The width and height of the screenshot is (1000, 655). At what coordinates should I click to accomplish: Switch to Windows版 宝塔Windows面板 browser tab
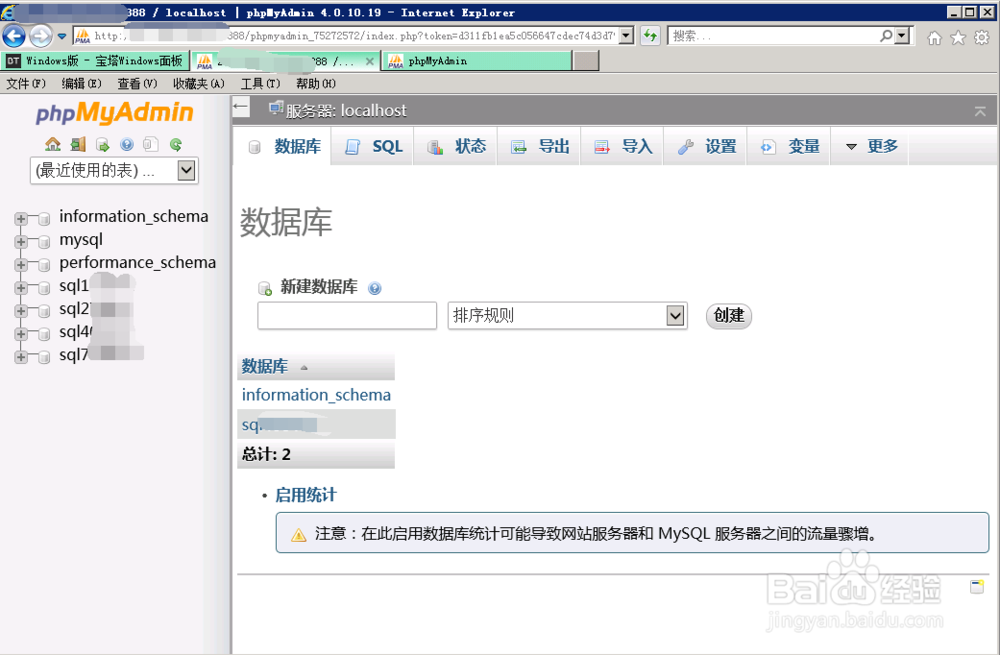click(96, 61)
